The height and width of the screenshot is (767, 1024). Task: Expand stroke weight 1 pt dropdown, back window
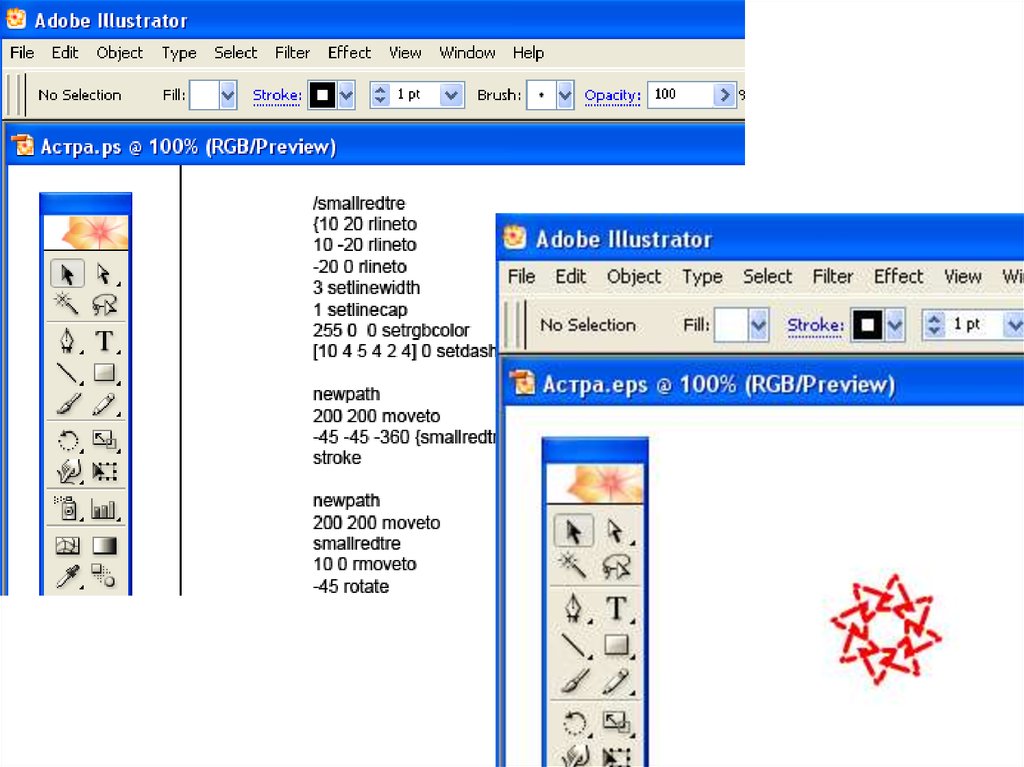tap(451, 95)
